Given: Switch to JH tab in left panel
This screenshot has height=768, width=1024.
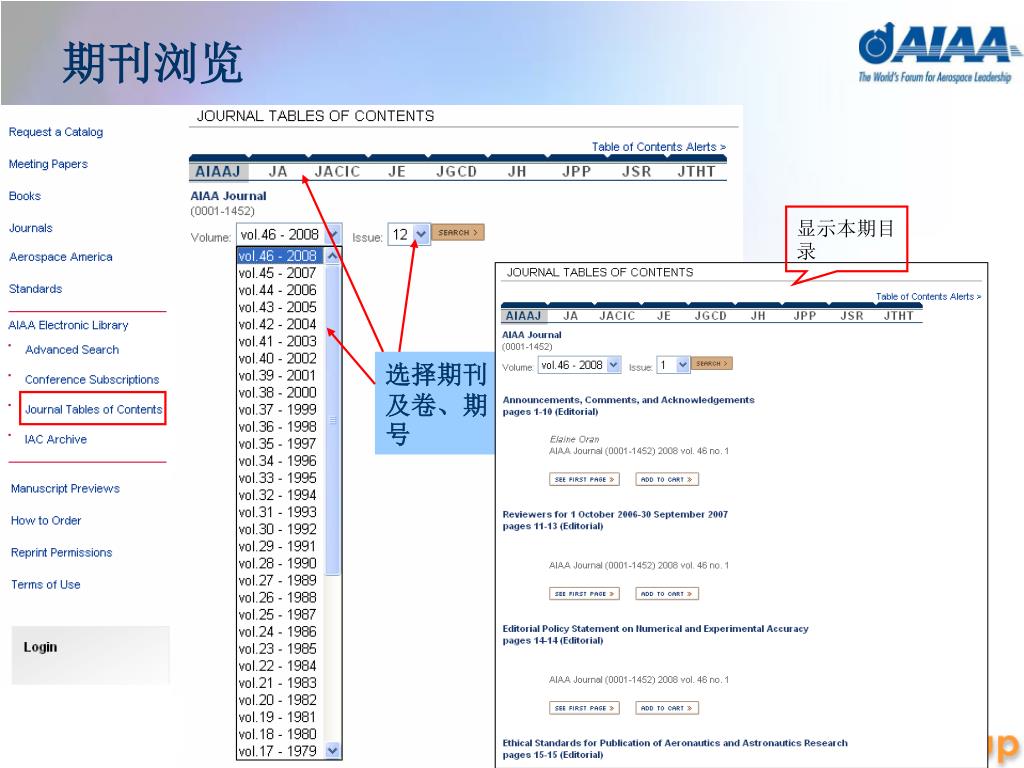Looking at the screenshot, I should click(x=517, y=171).
